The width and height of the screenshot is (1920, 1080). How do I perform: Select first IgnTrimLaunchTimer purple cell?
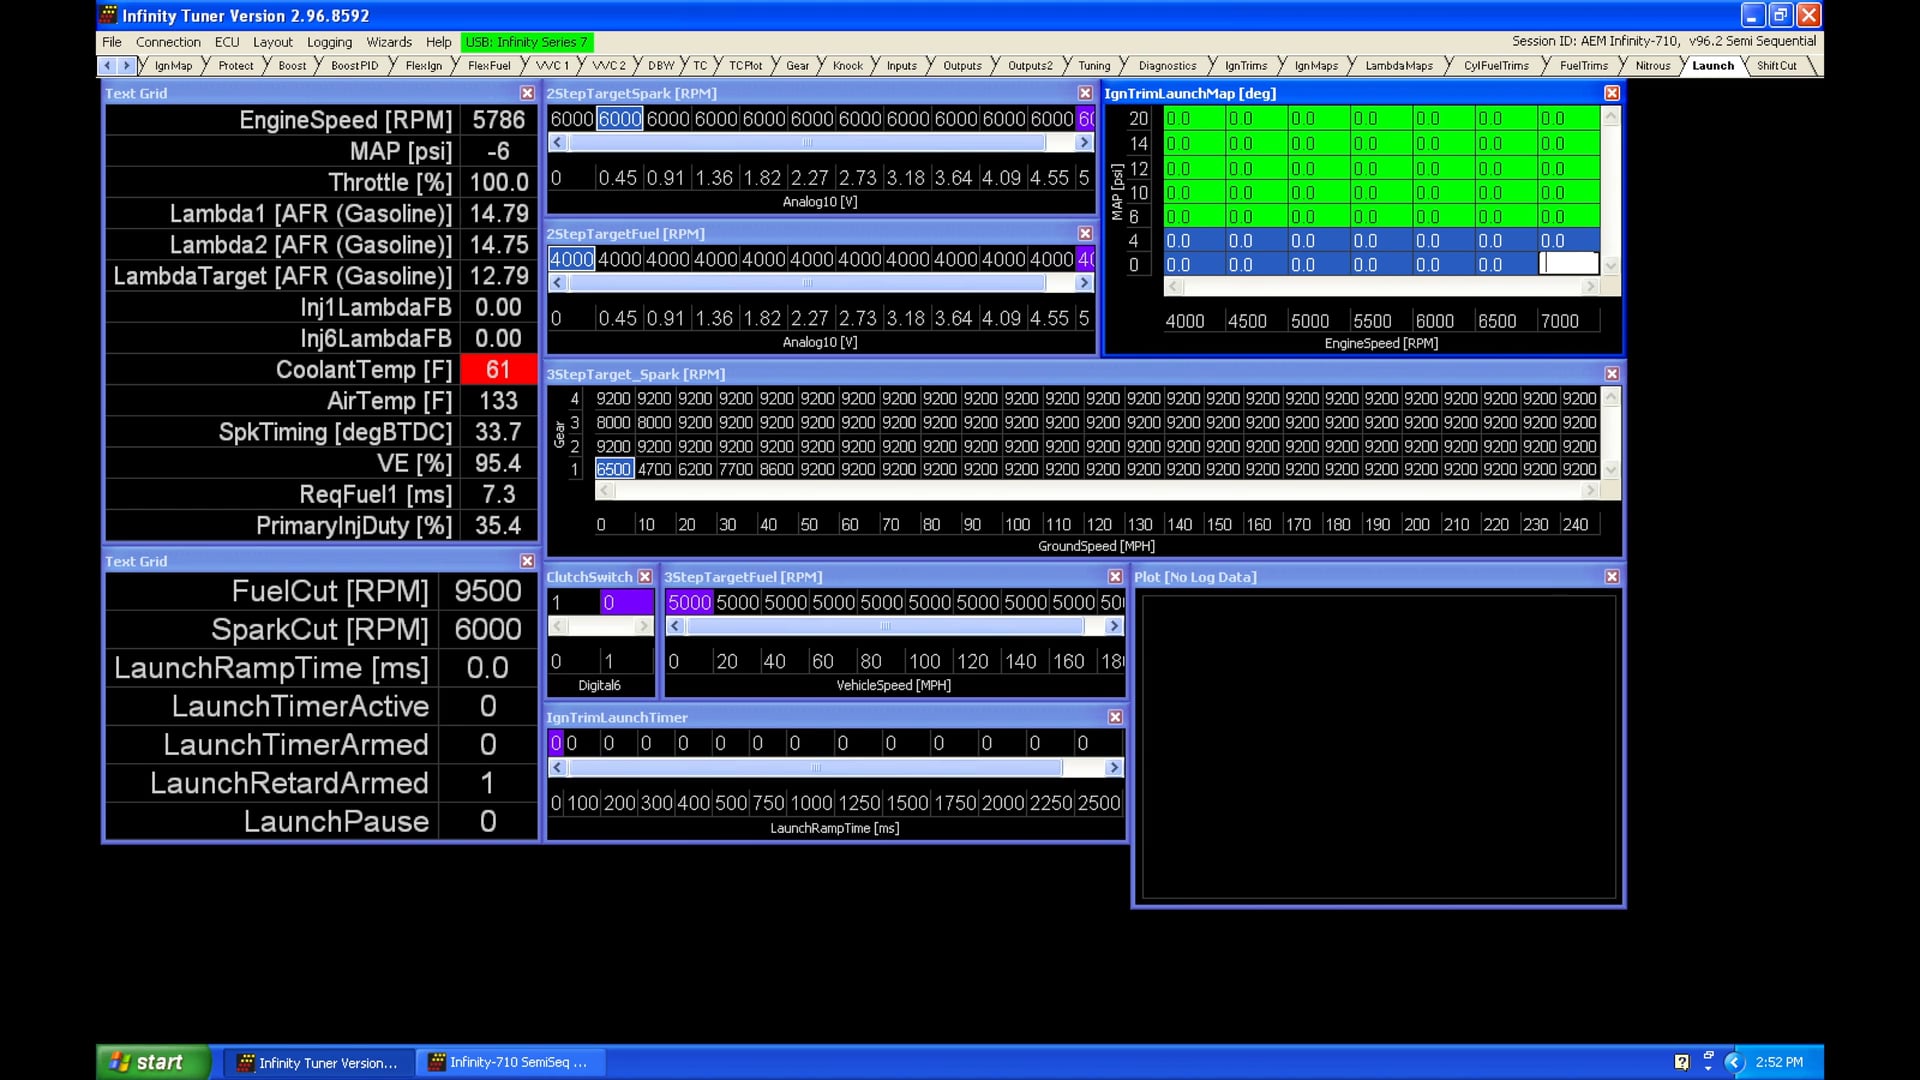555,743
